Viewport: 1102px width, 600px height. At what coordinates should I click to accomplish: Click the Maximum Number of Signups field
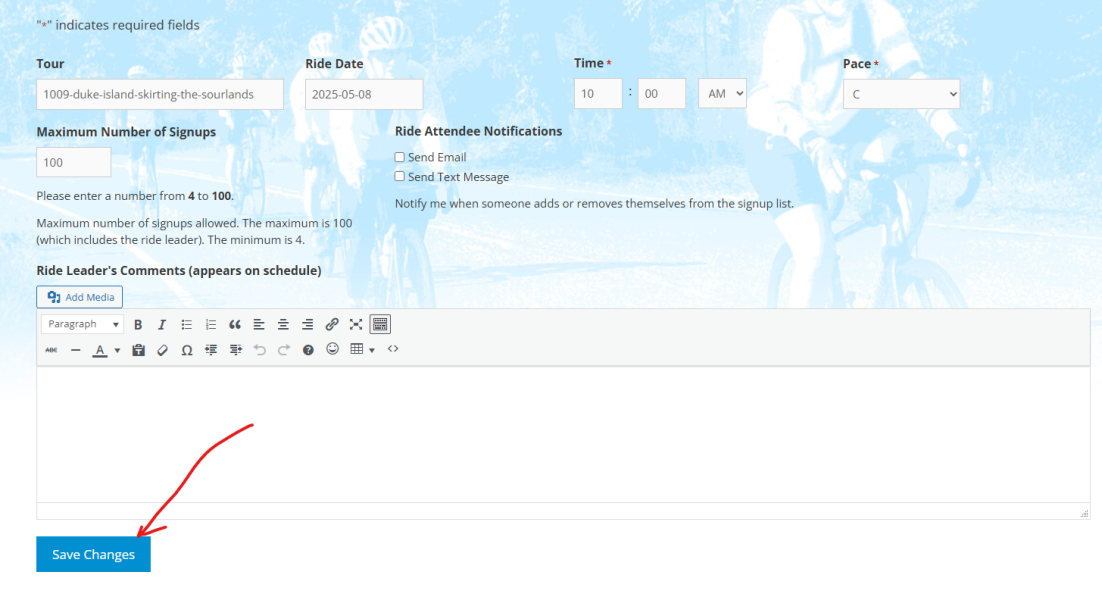[73, 162]
